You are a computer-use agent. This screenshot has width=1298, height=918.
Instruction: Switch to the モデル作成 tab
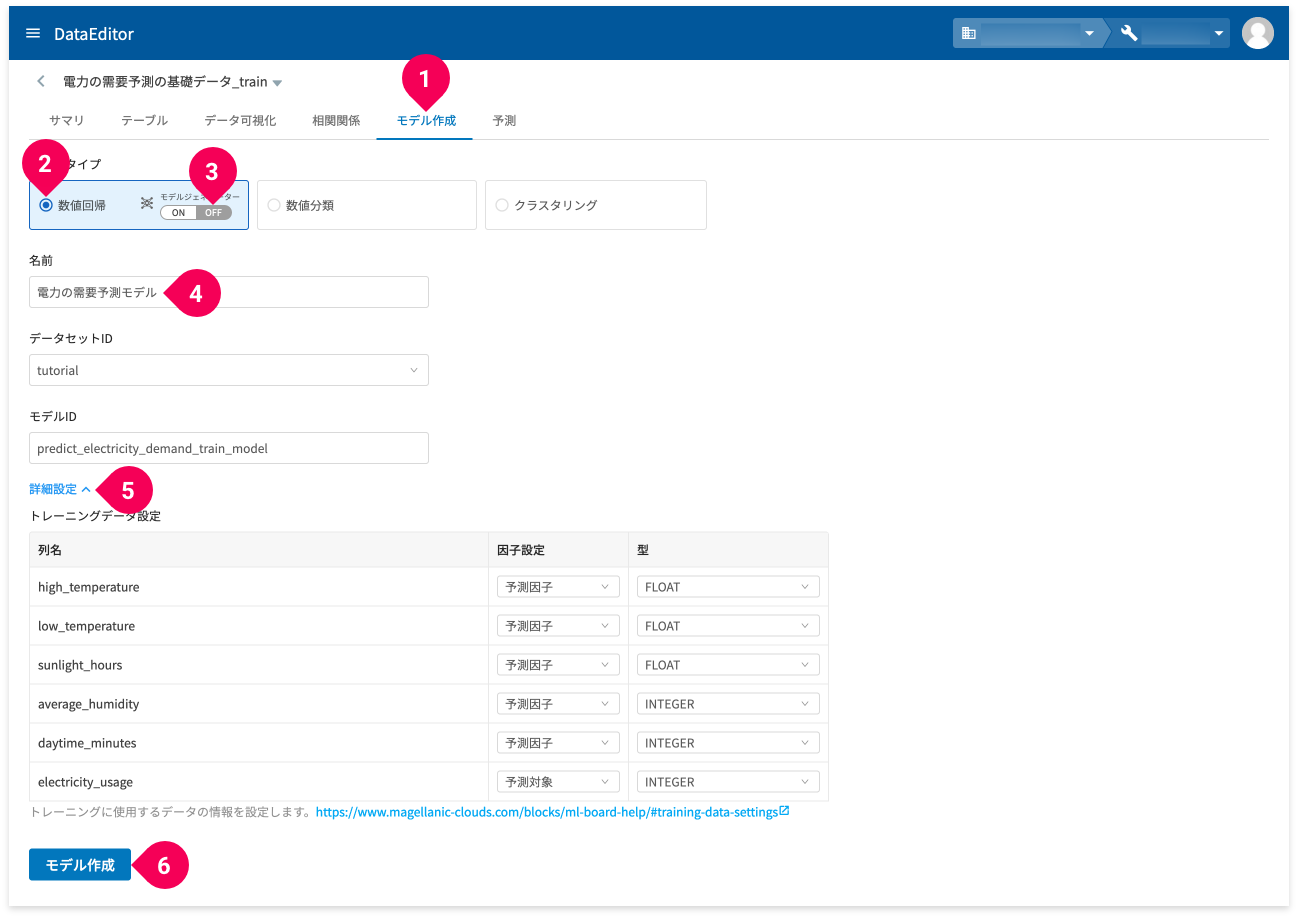[x=425, y=120]
